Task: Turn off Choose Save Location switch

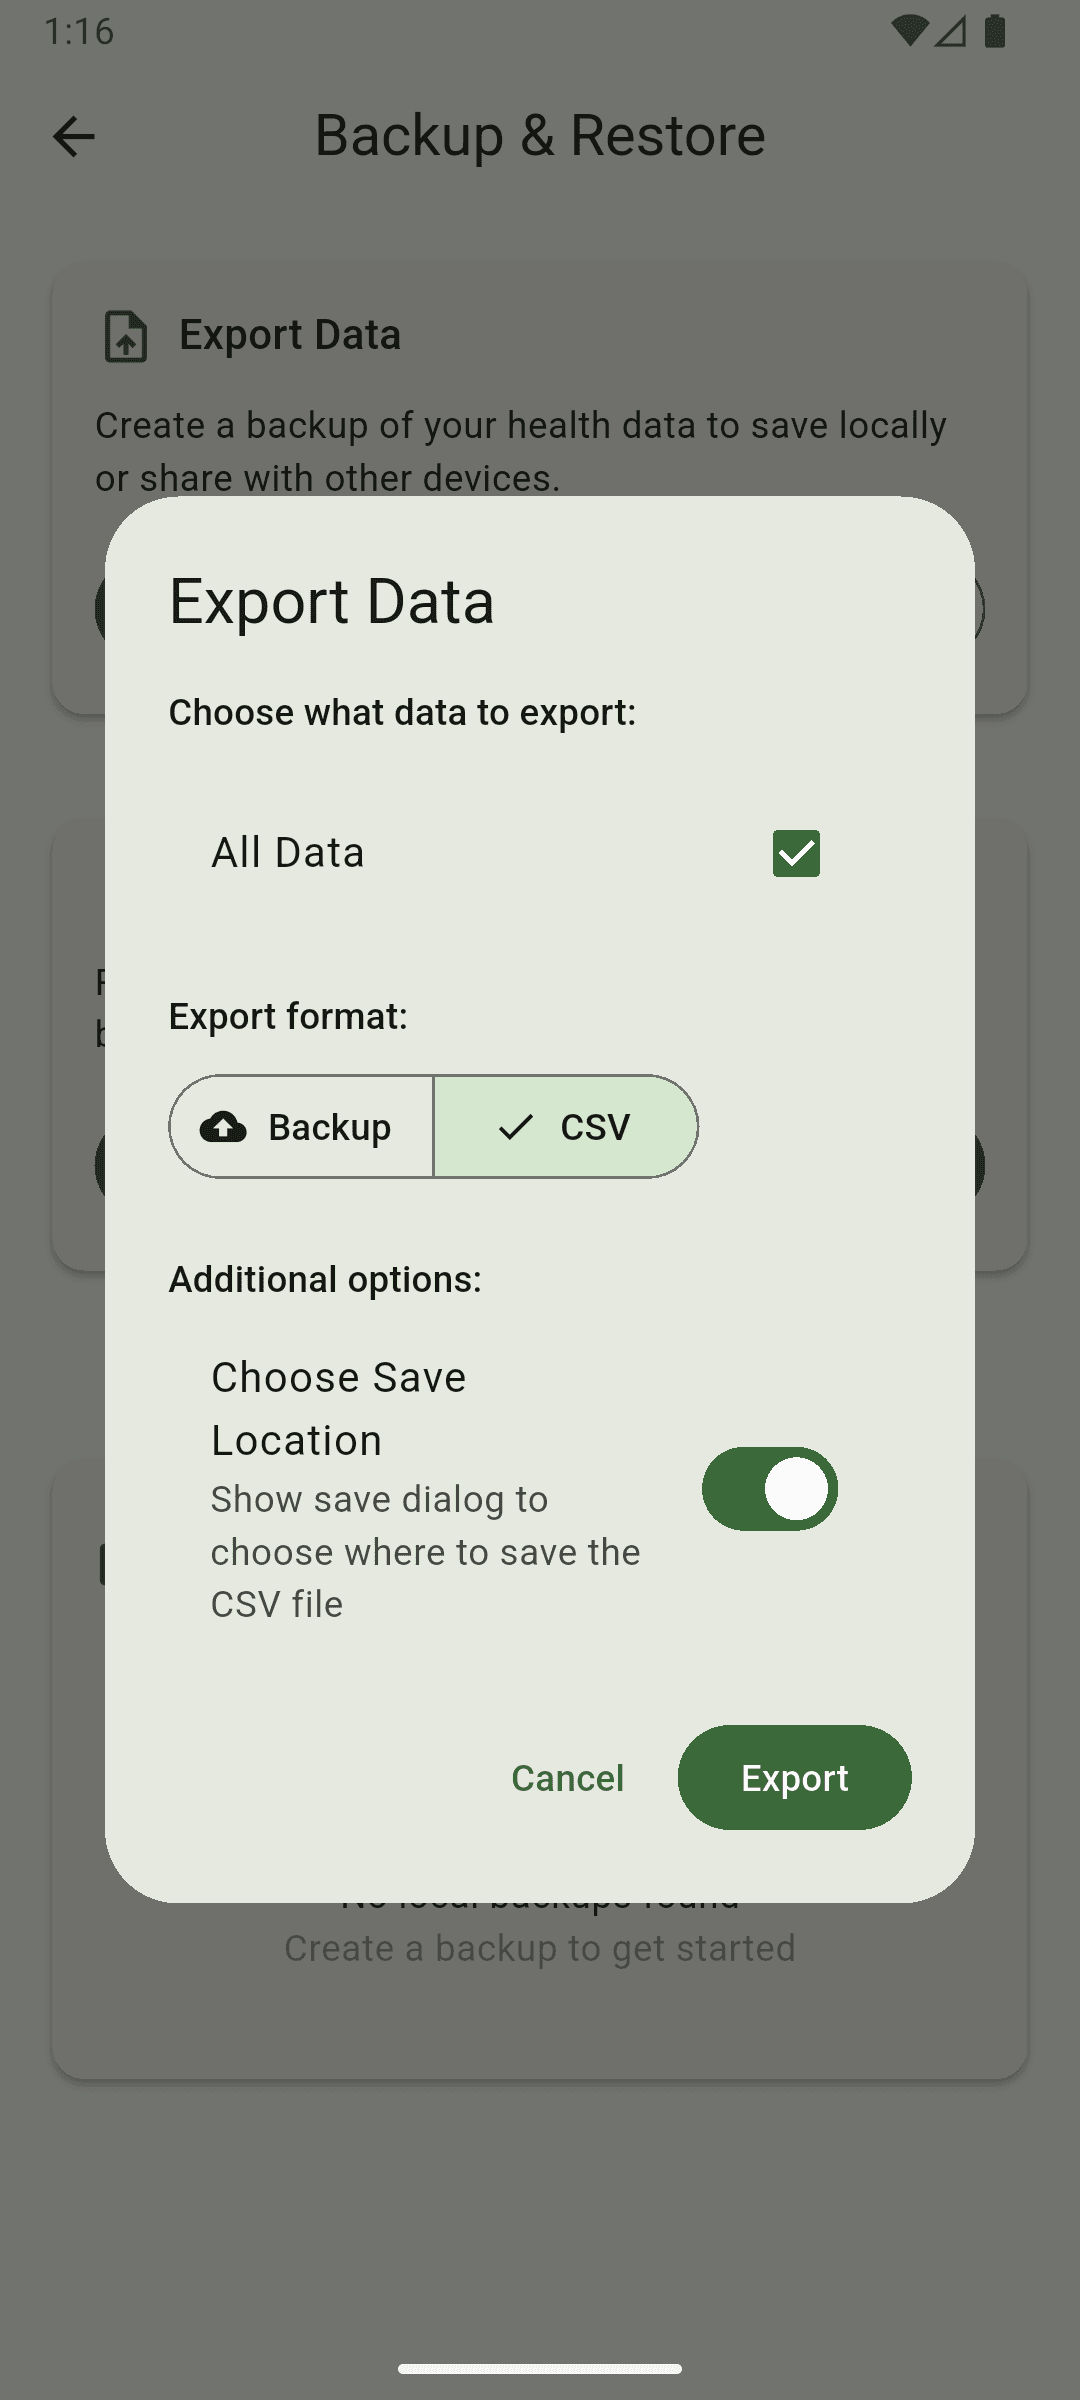Action: point(770,1489)
